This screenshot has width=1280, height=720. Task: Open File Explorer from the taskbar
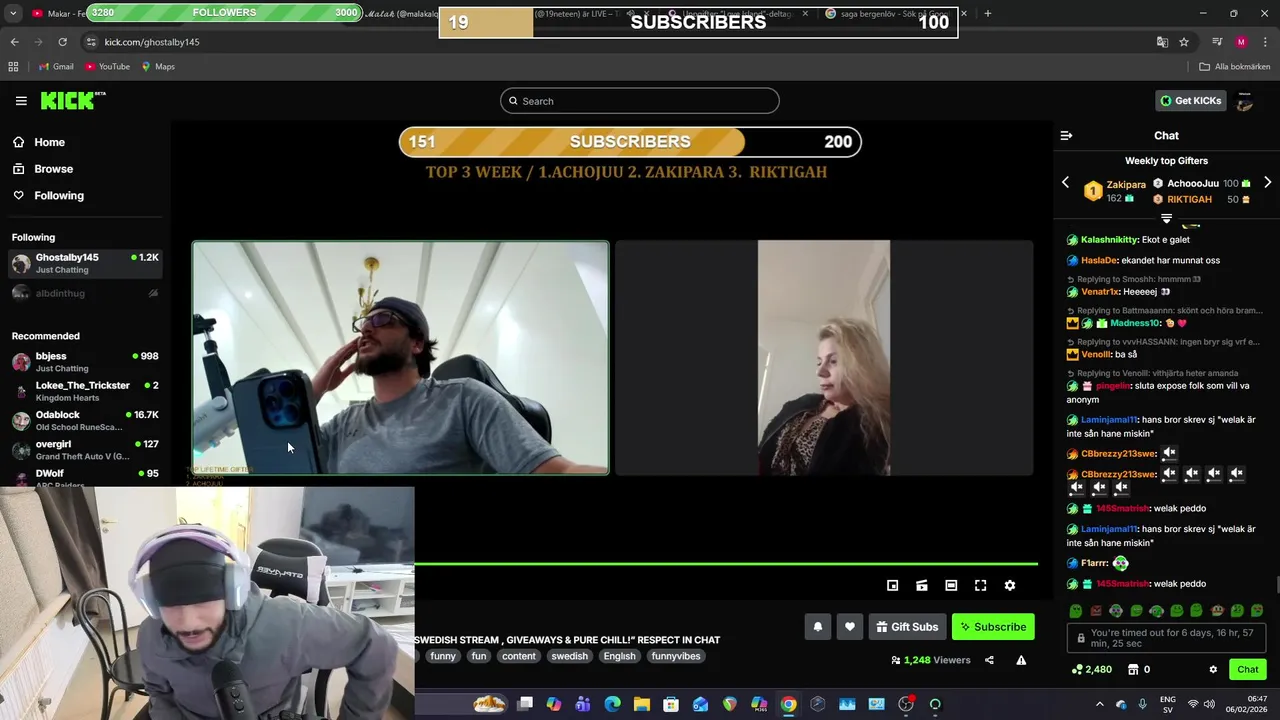coord(642,704)
